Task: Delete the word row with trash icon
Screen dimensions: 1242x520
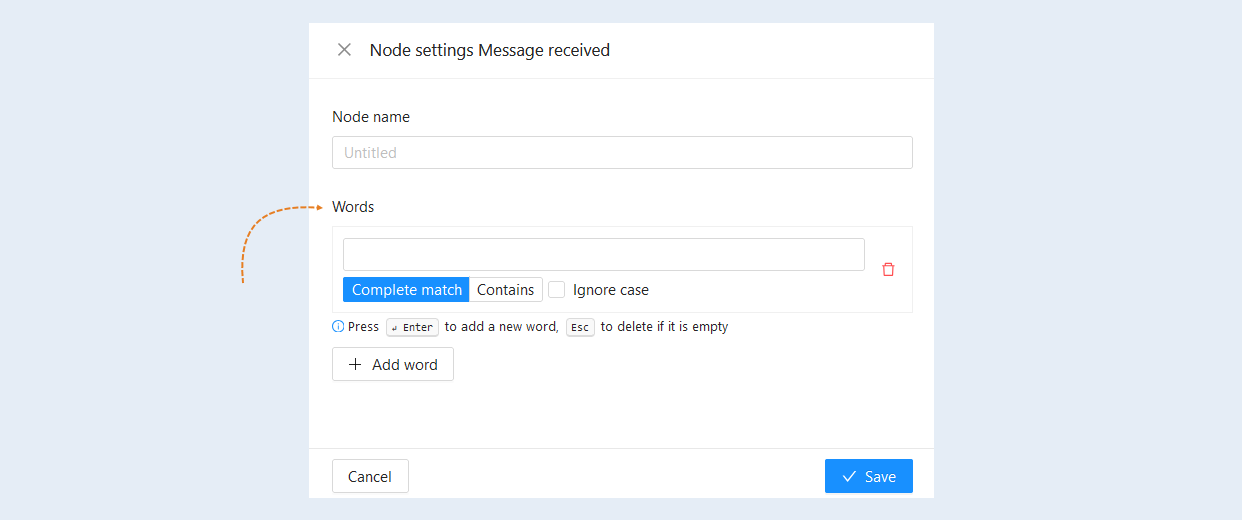Action: coord(888,269)
